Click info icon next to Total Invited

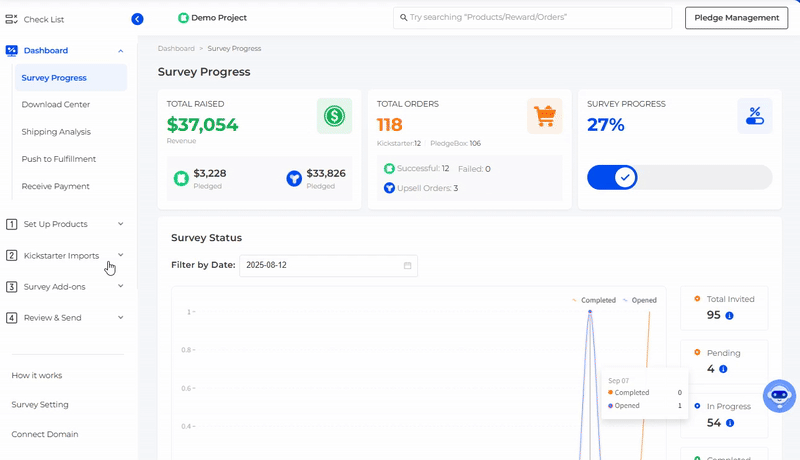[729, 316]
